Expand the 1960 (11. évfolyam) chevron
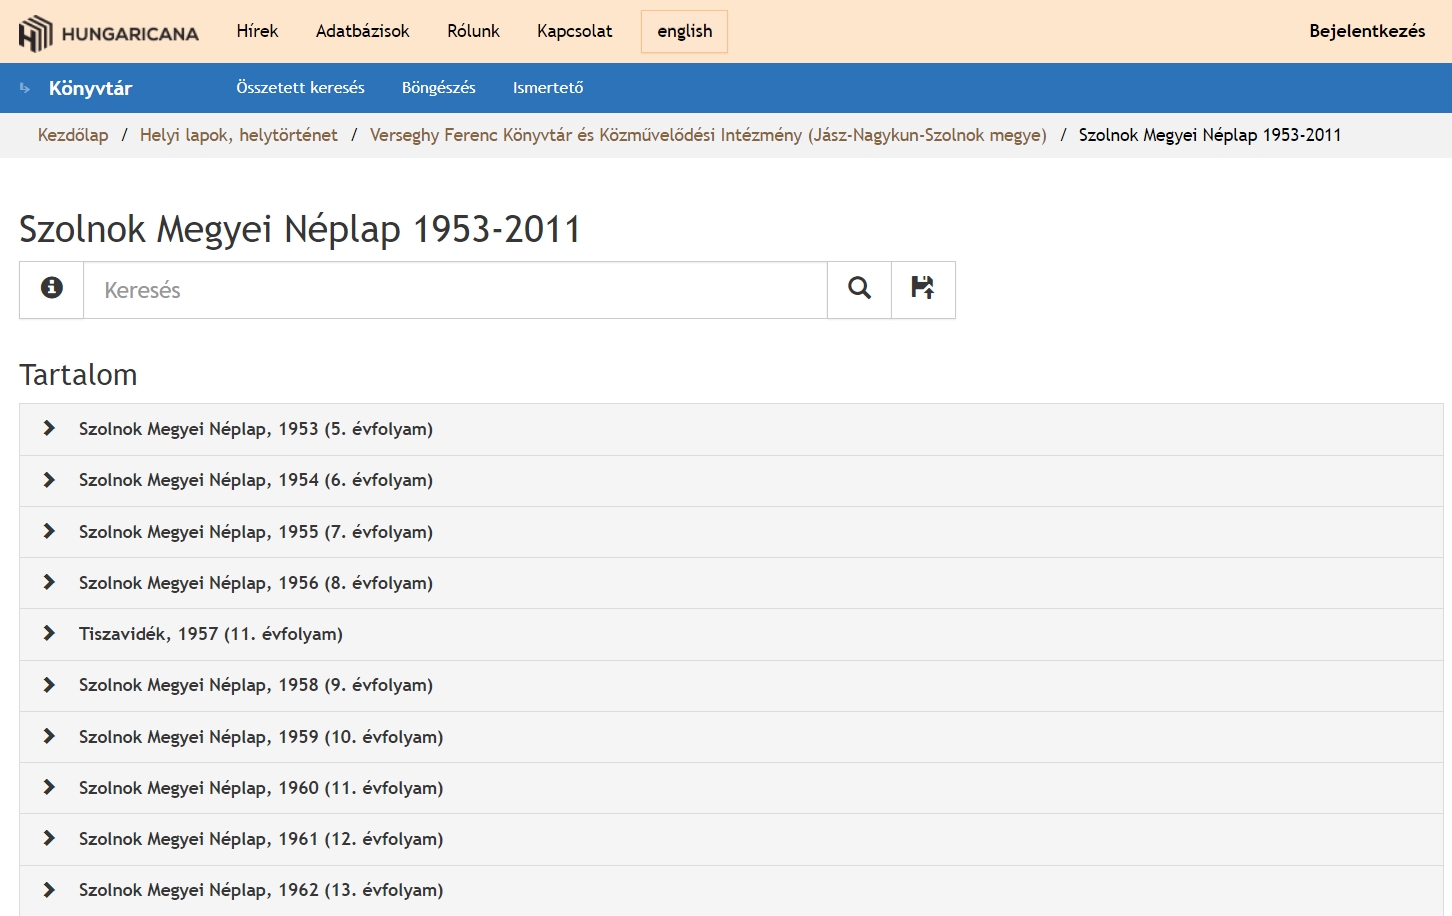 pos(49,787)
